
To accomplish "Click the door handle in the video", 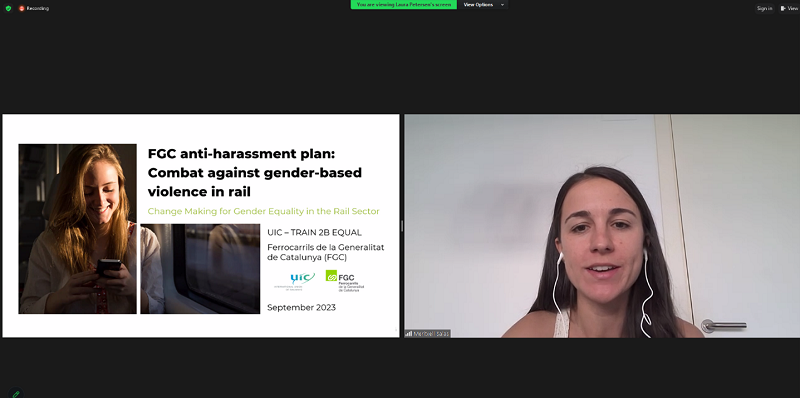I will pyautogui.click(x=723, y=326).
